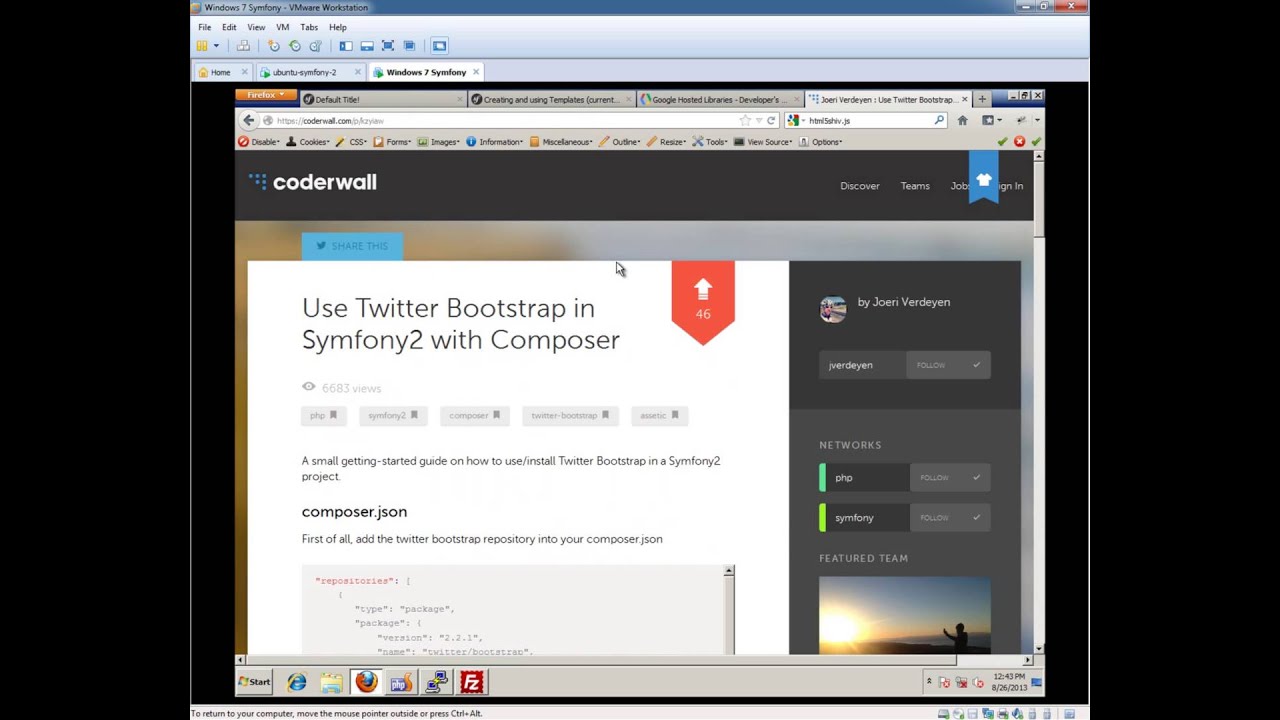Screen dimensions: 1280x720
Task: Open coderwall Discover link
Action: coord(860,186)
